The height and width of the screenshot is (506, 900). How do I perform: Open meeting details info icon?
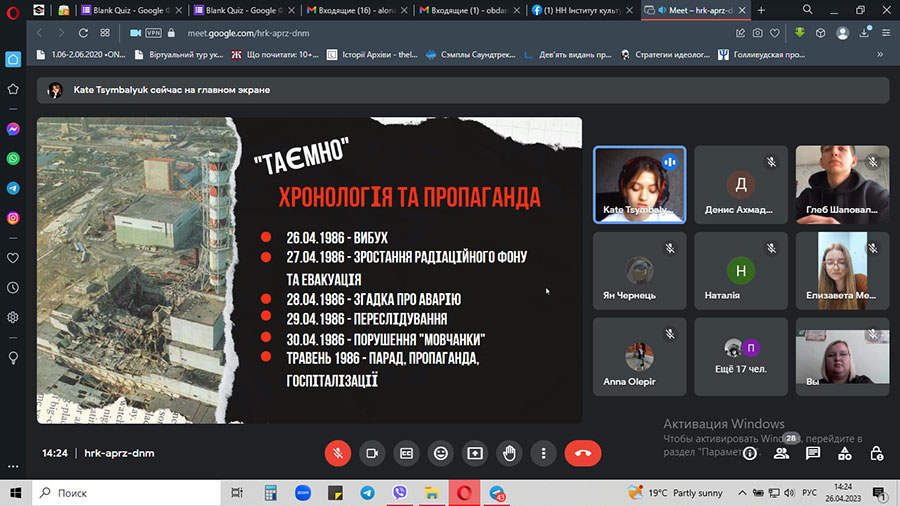point(750,454)
